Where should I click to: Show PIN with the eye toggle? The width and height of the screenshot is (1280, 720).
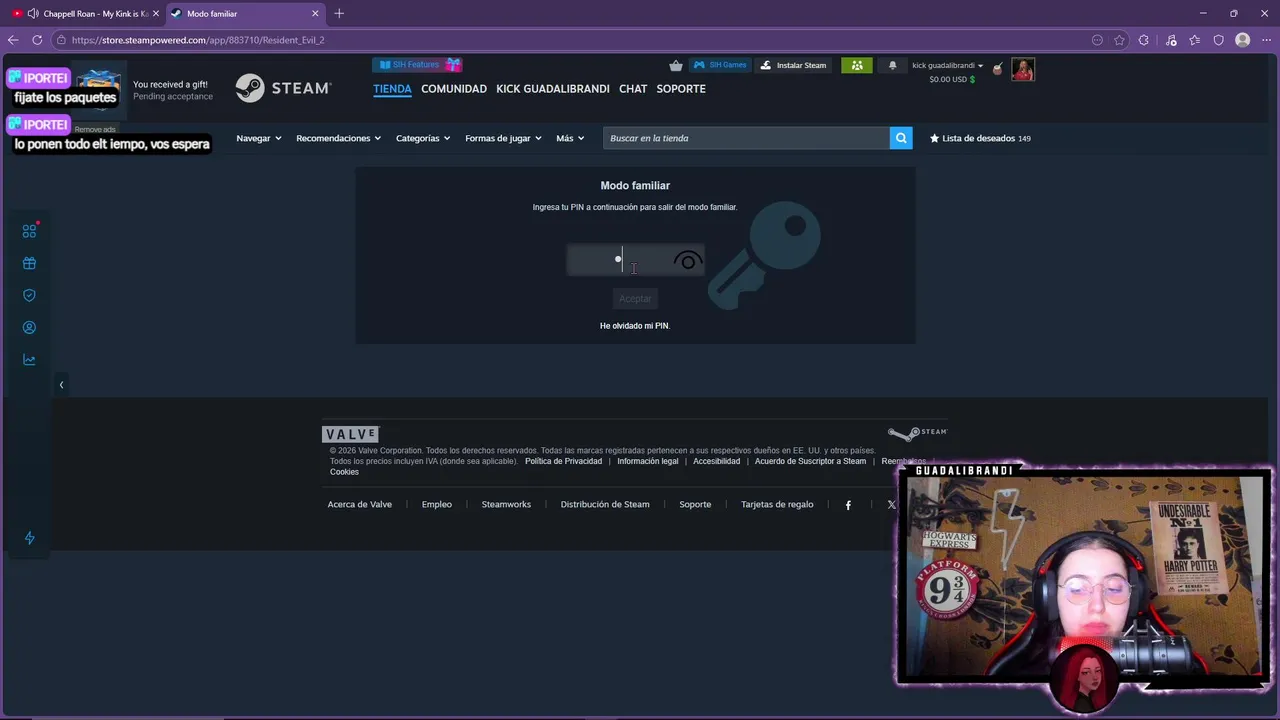687,261
